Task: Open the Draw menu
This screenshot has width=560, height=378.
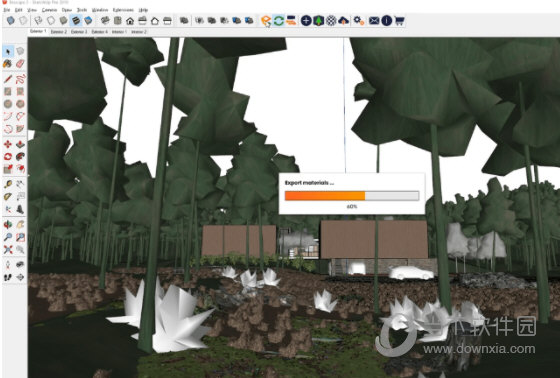Action: click(x=67, y=10)
